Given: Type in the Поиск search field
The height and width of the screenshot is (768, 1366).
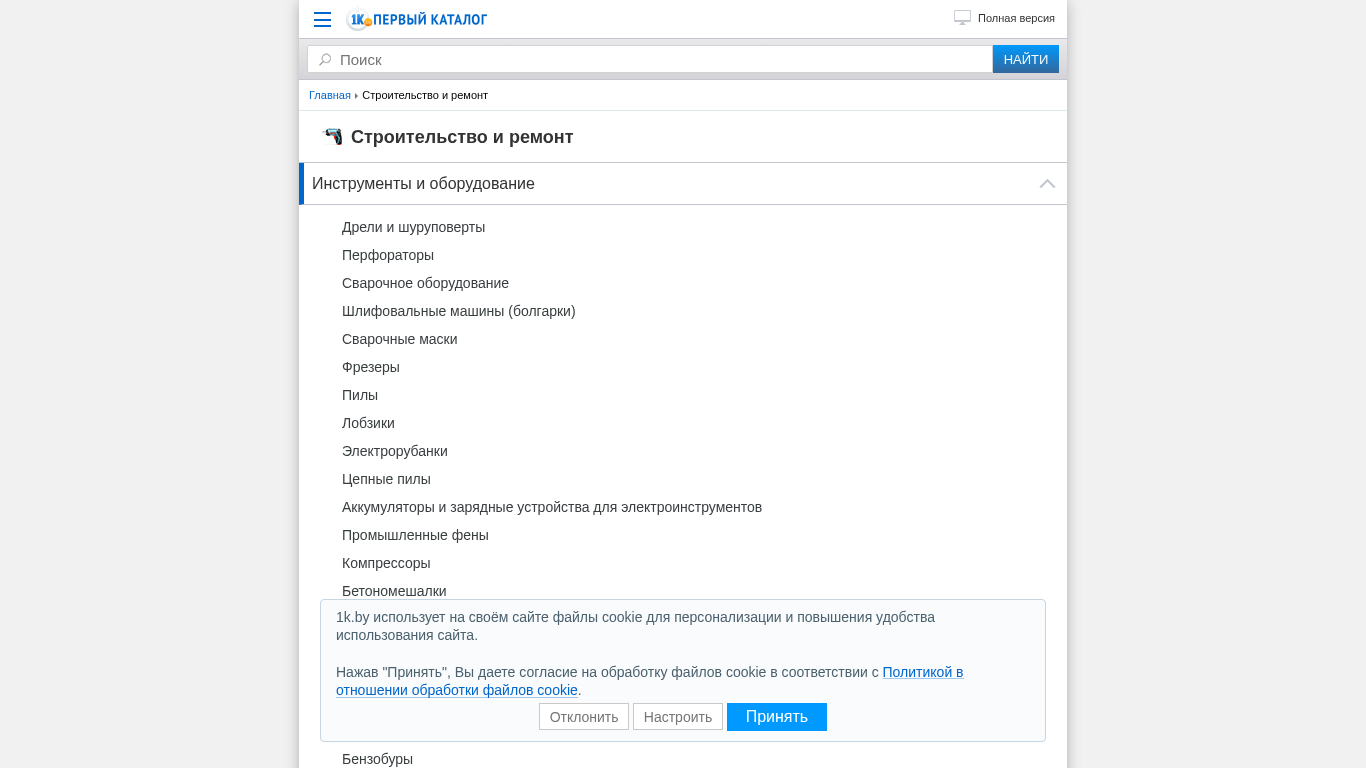Looking at the screenshot, I should (660, 60).
